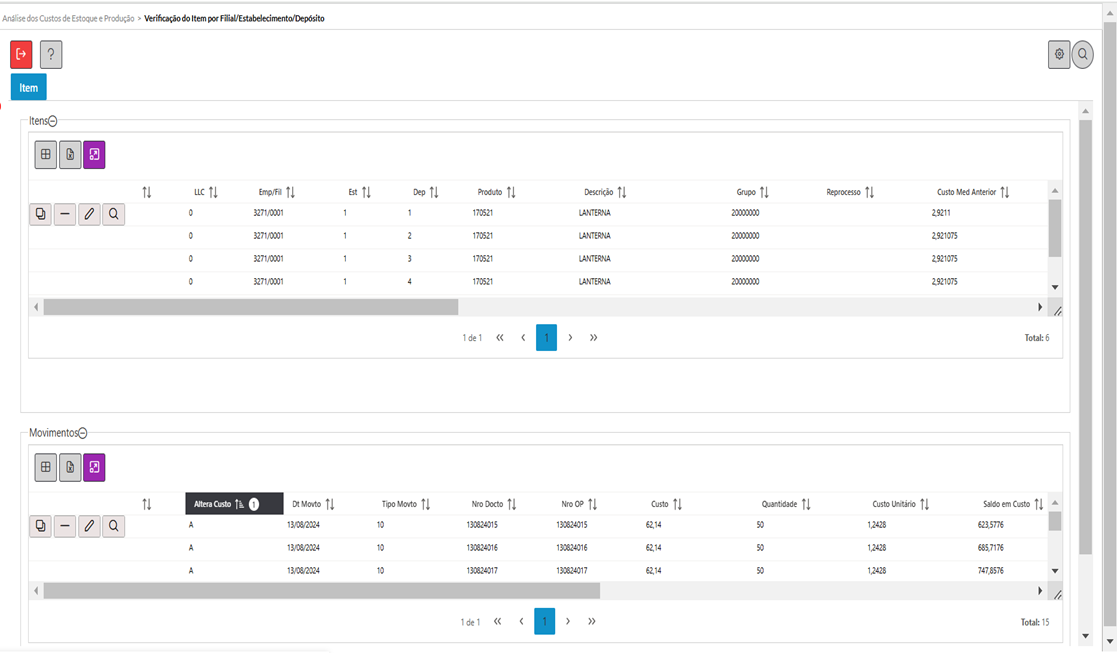This screenshot has width=1117, height=653.
Task: Click the round search icon at top right
Action: click(1083, 55)
